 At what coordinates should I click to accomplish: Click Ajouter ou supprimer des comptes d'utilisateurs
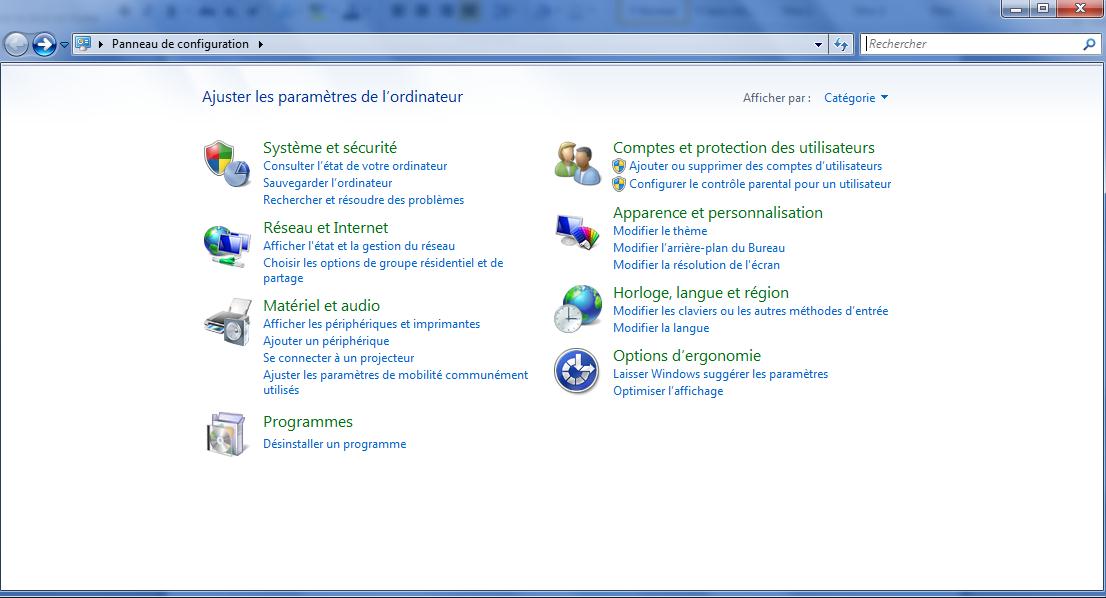[755, 166]
